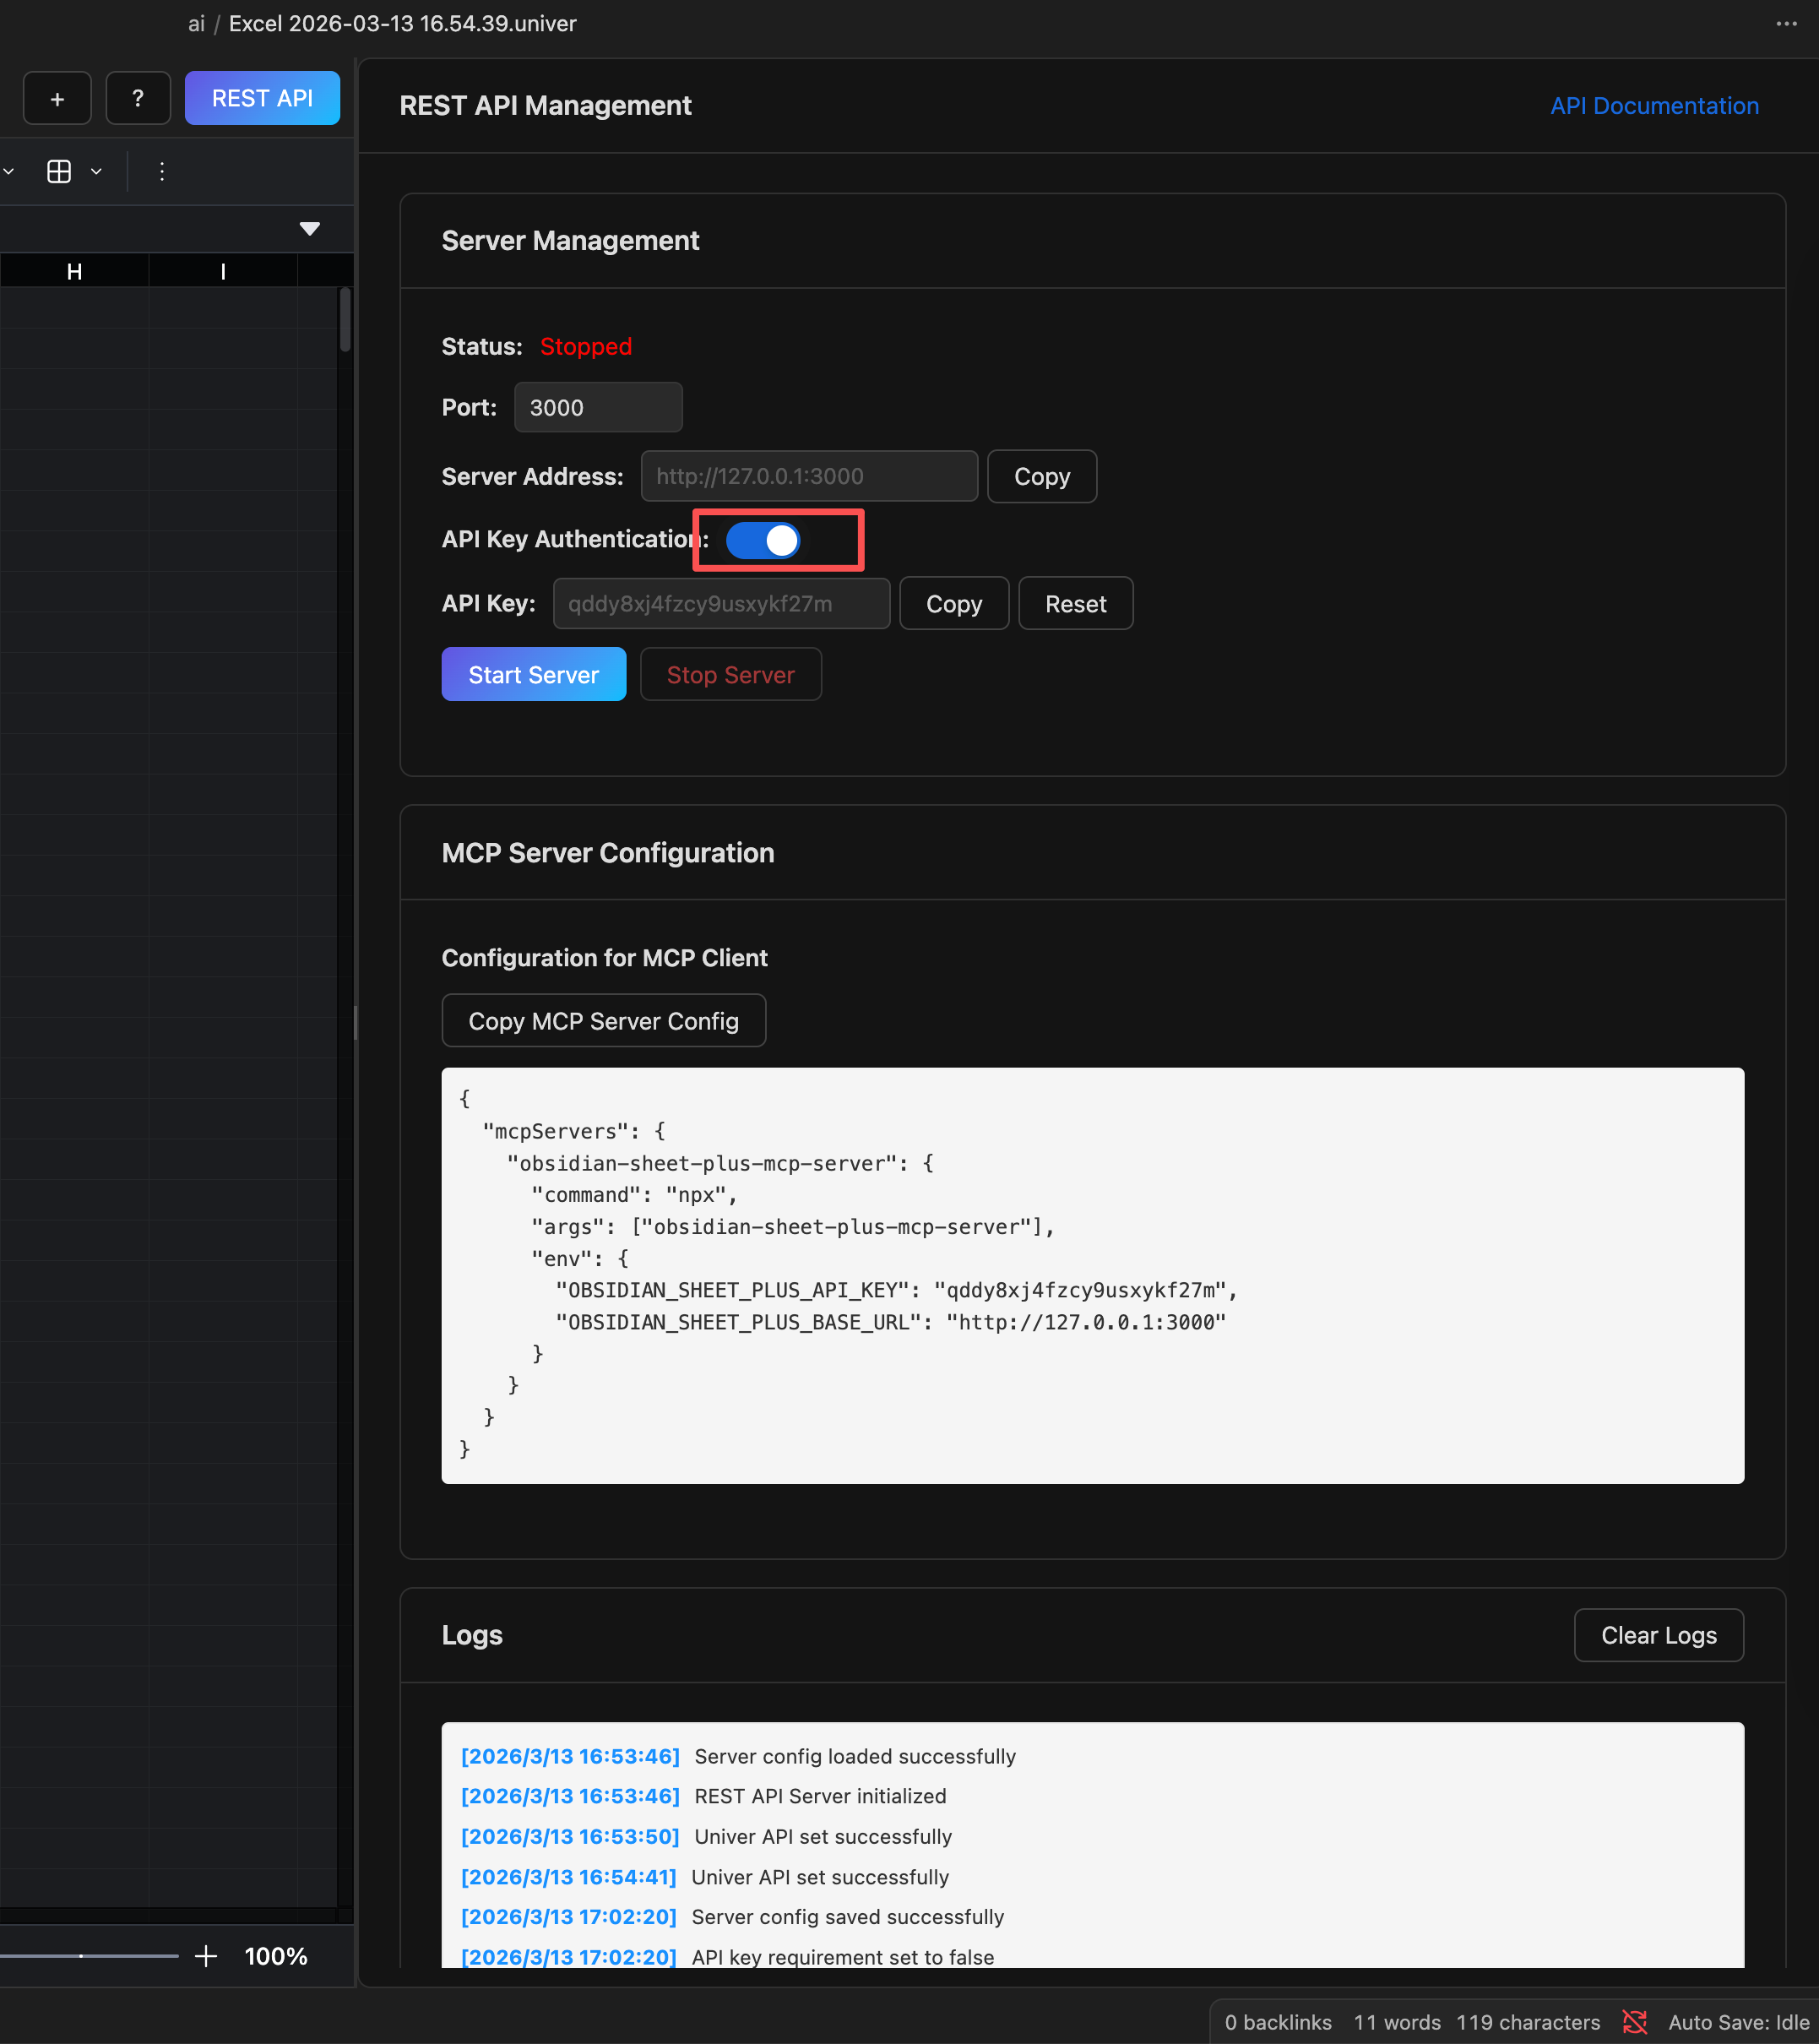The height and width of the screenshot is (2044, 1819).
Task: Clear the server logs
Action: pyautogui.click(x=1658, y=1635)
